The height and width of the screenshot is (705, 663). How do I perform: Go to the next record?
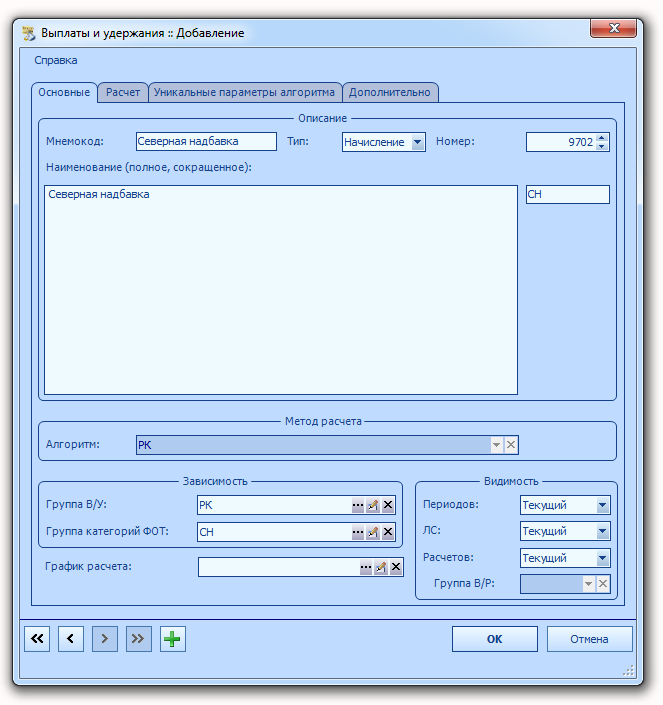click(105, 639)
